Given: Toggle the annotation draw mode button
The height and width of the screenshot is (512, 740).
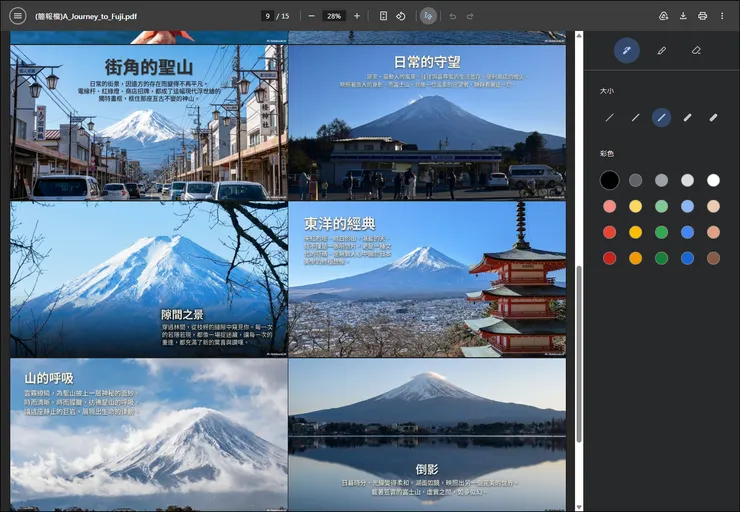Looking at the screenshot, I should [428, 16].
